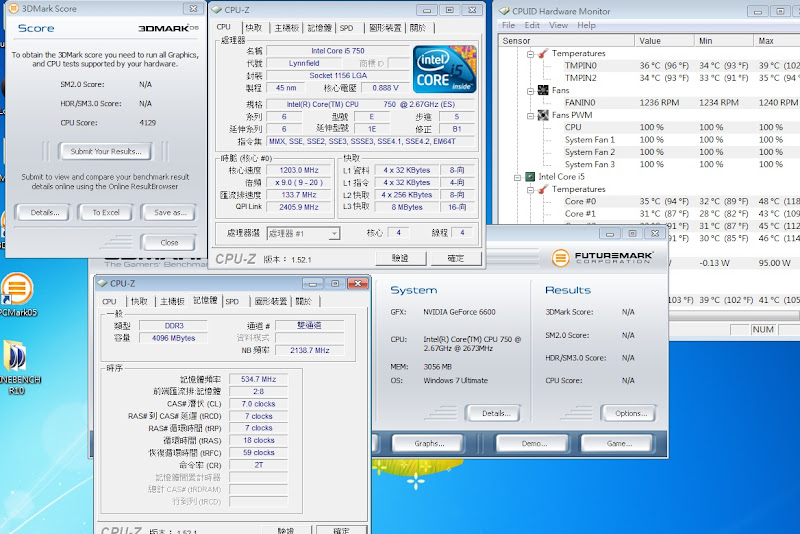Switch to SPD tab in lower CPU-Z window
This screenshot has width=800, height=534.
[x=232, y=301]
